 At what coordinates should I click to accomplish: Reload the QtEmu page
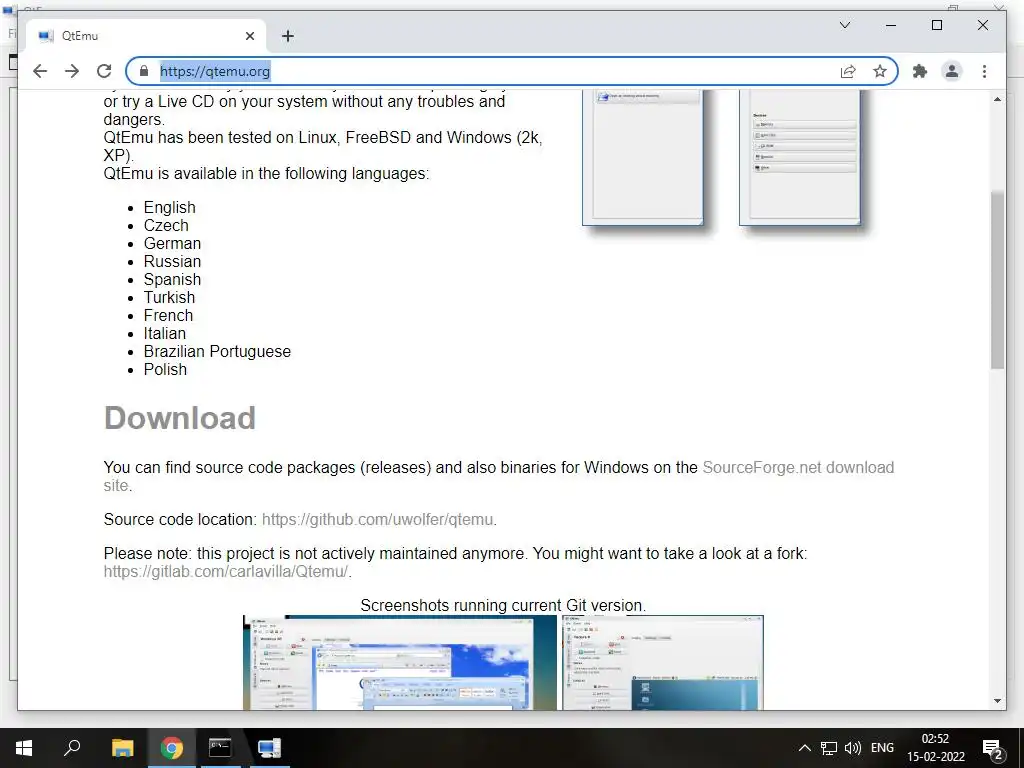tap(104, 71)
